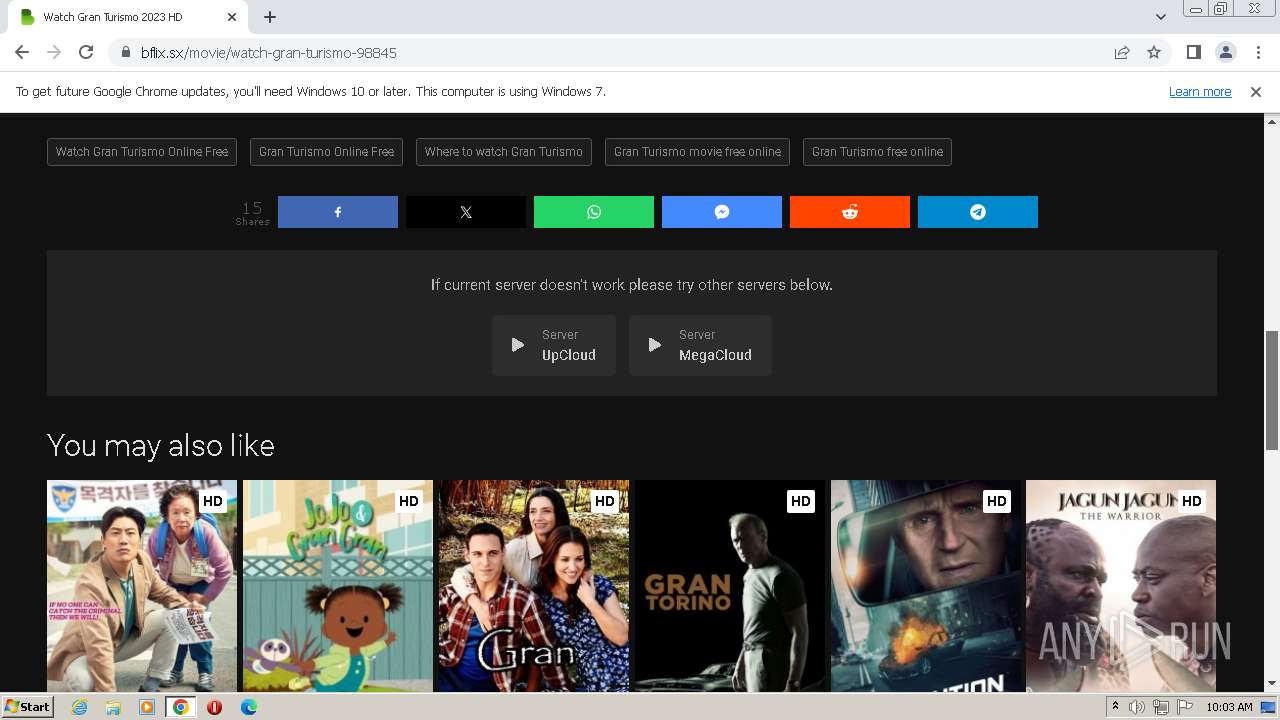Screen dimensions: 1280x720
Task: Close the 'Watch Gran Turismo 2023 HD' tab
Action: point(232,17)
